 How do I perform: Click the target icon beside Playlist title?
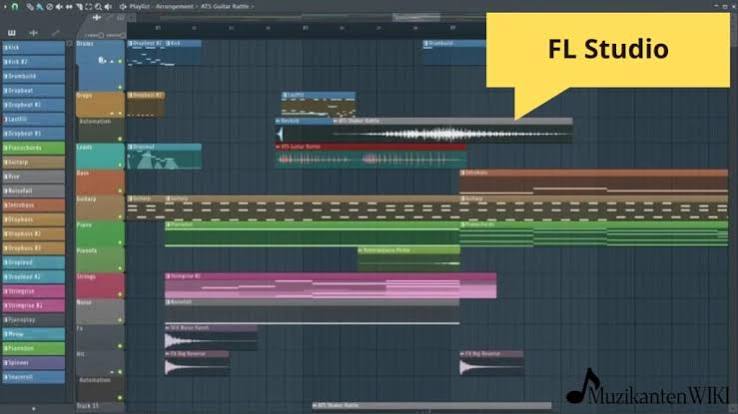123,7
